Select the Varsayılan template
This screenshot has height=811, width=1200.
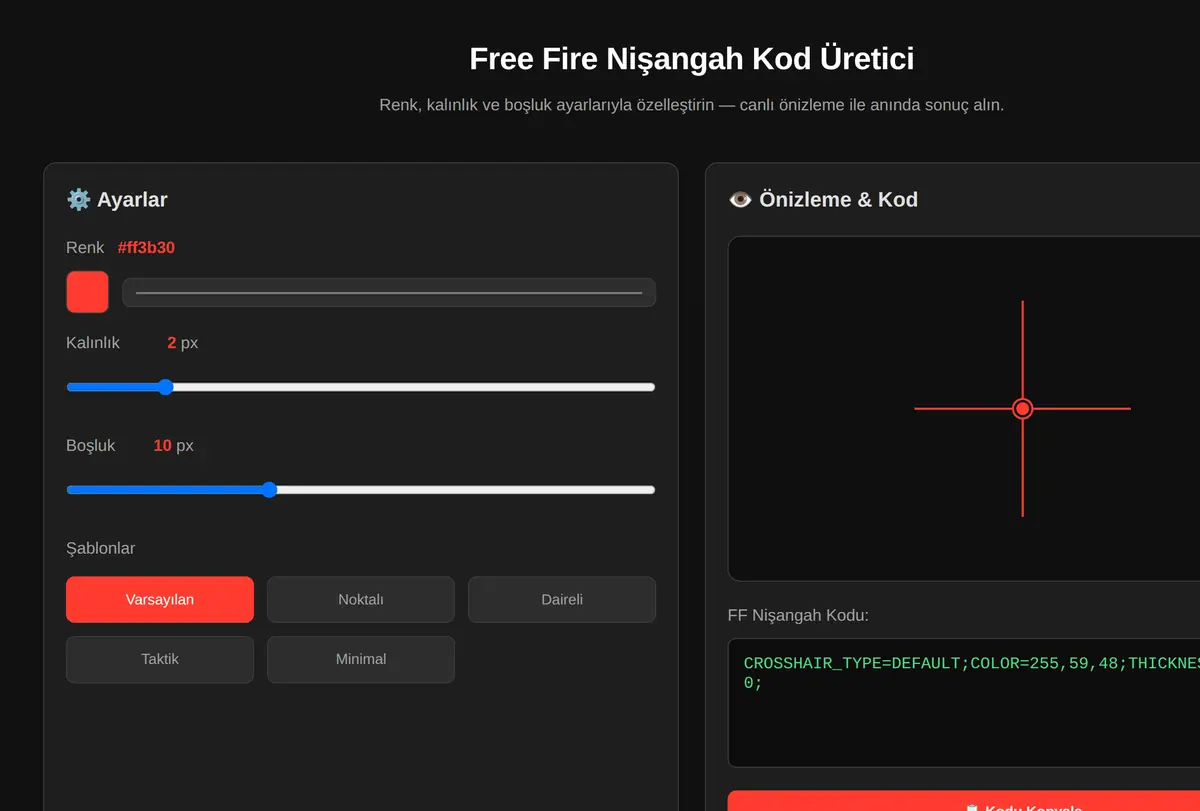[160, 600]
